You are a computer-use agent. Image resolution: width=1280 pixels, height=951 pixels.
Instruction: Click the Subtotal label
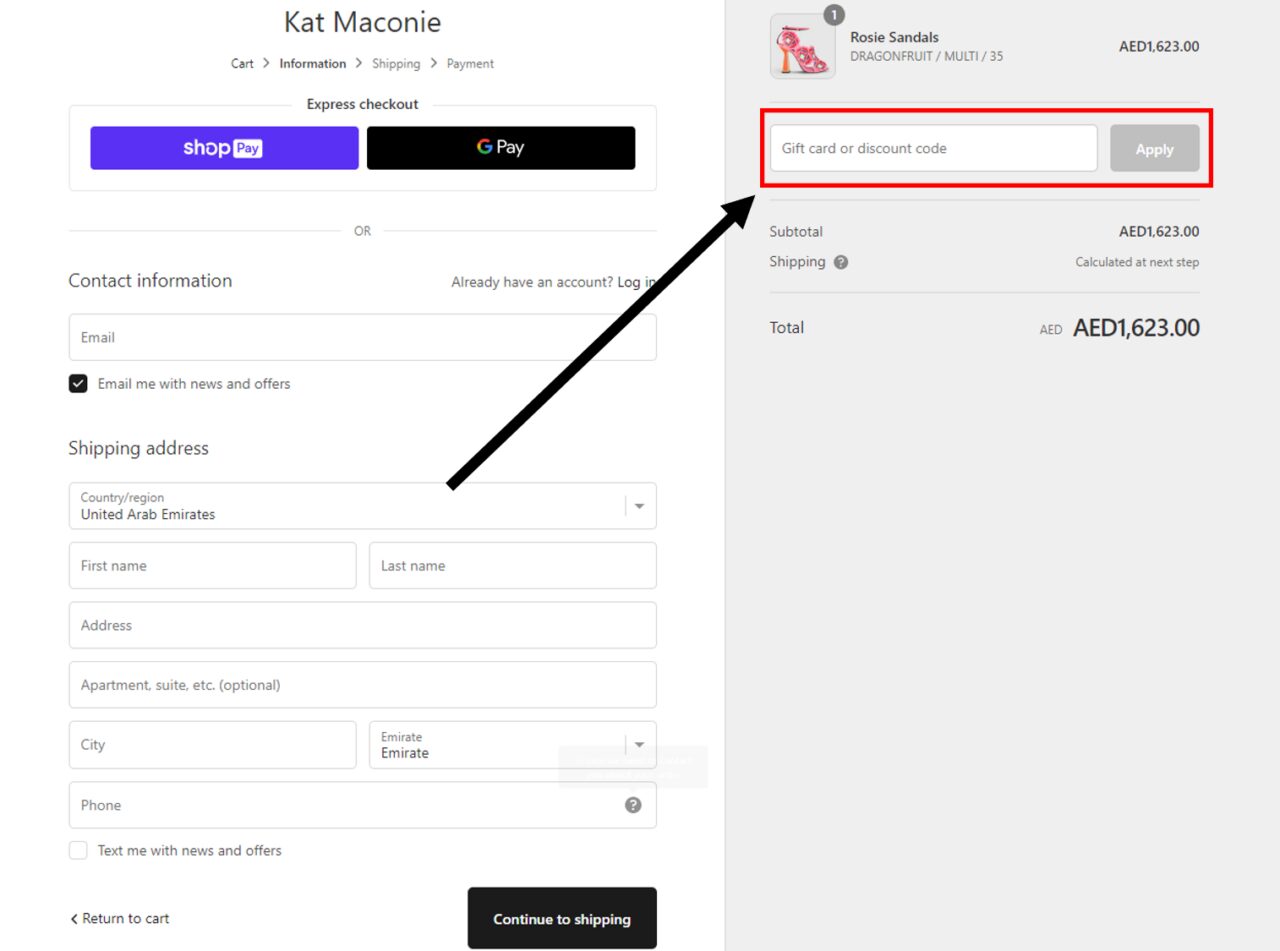[x=796, y=232]
